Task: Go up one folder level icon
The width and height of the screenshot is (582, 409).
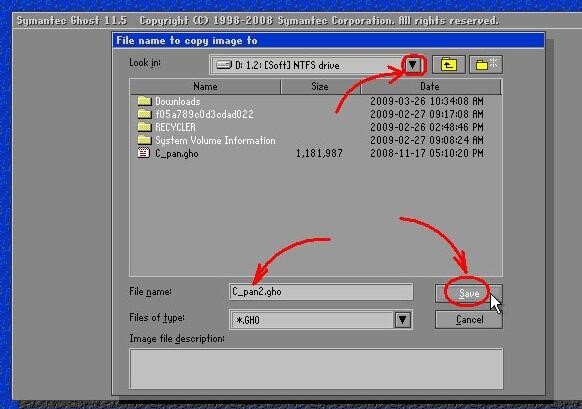Action: [448, 65]
